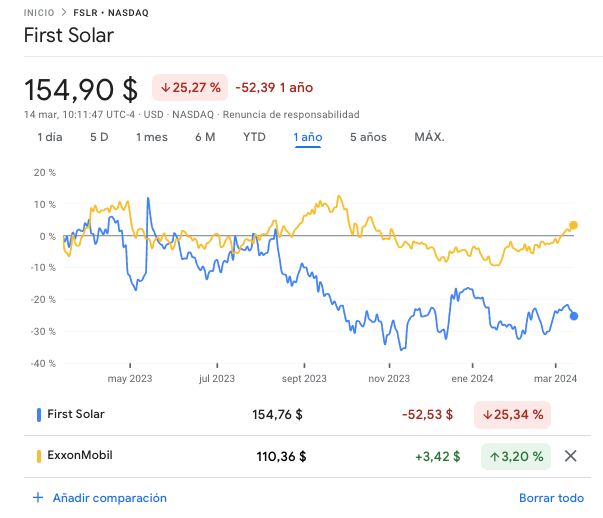603x518 pixels.
Task: Click the red 25,27 % change badge
Action: [190, 88]
